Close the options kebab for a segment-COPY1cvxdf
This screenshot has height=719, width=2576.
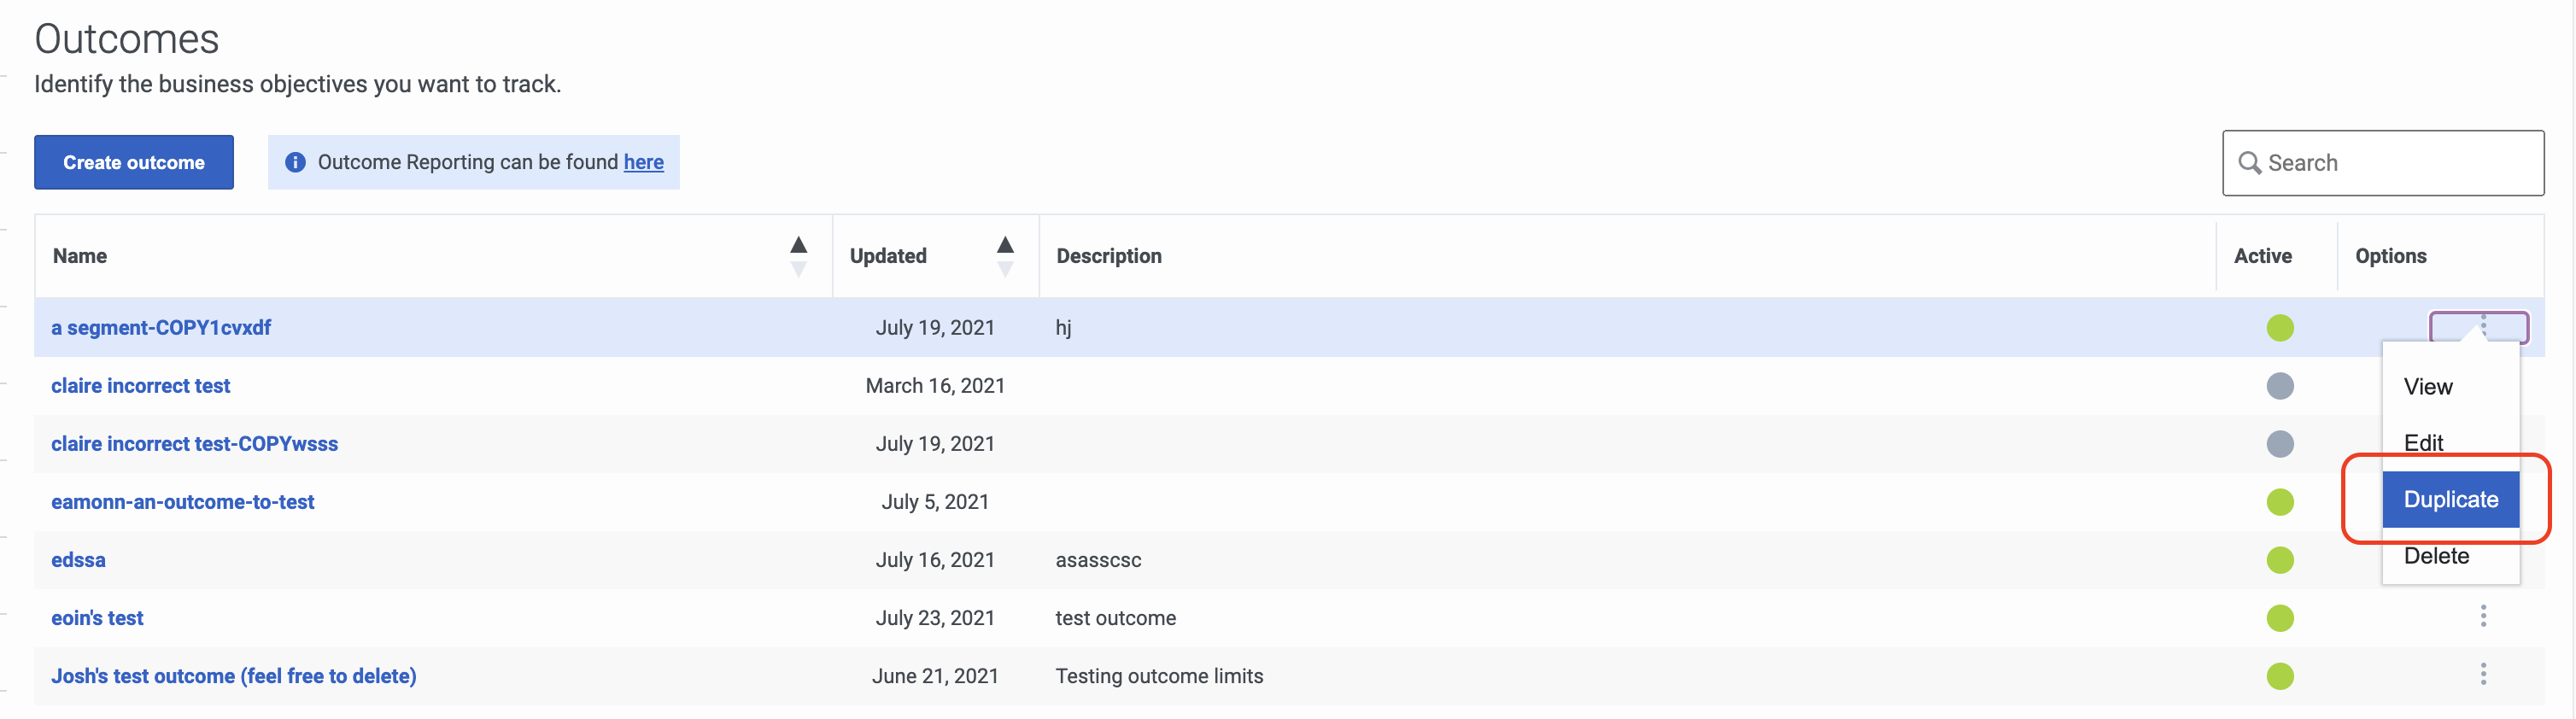[2479, 327]
